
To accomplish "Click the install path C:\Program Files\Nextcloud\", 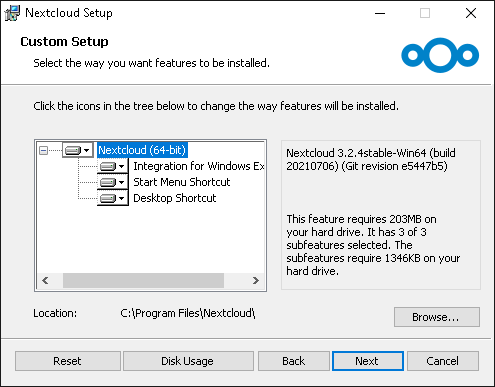I will [x=188, y=313].
